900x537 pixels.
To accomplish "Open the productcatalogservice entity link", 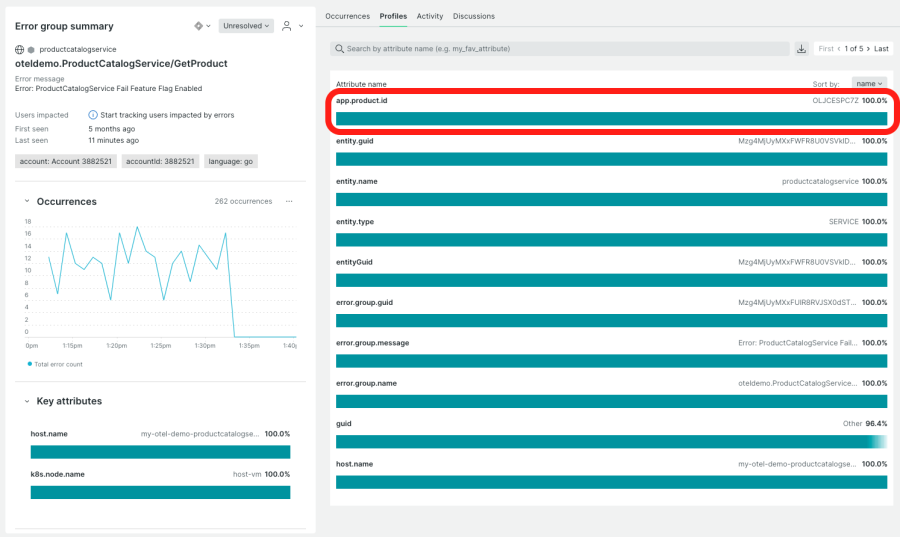I will [77, 49].
